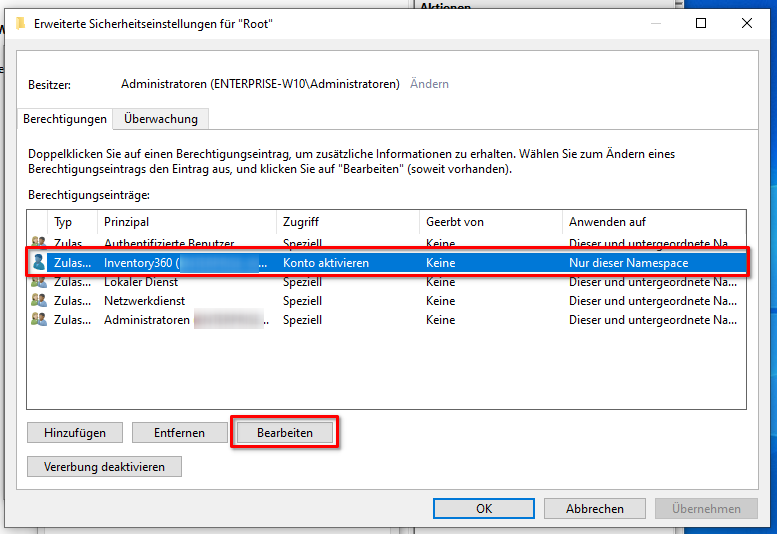Click the Entfernen button

(179, 433)
